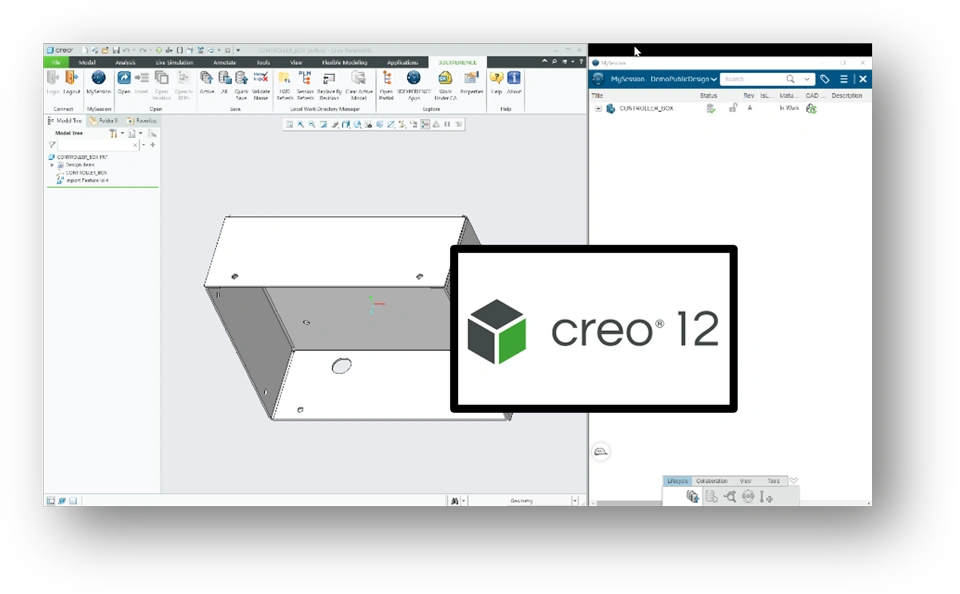Switch to the Applications ribbon tab
The width and height of the screenshot is (960, 594).
click(x=402, y=62)
